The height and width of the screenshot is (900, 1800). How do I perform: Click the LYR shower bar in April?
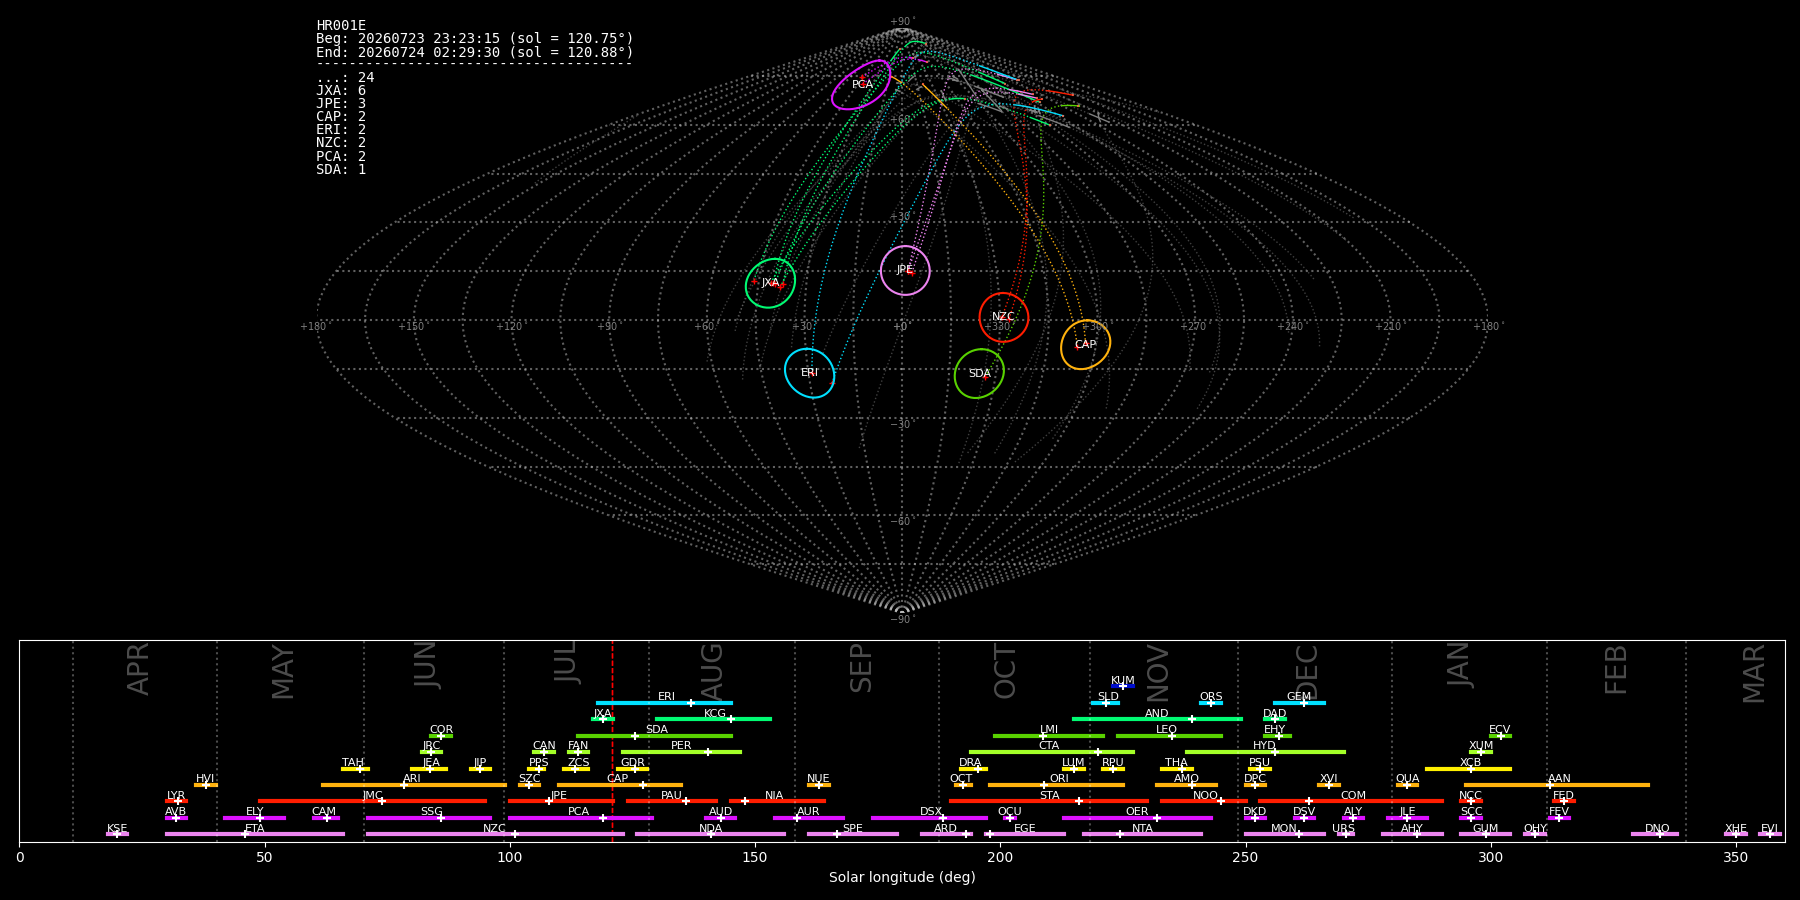(176, 801)
